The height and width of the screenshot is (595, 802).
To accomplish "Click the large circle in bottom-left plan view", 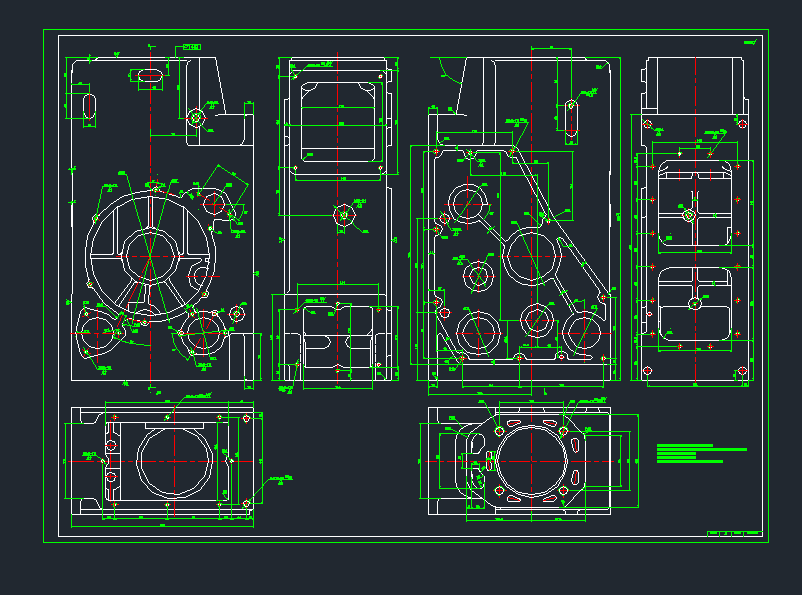I will pos(174,462).
